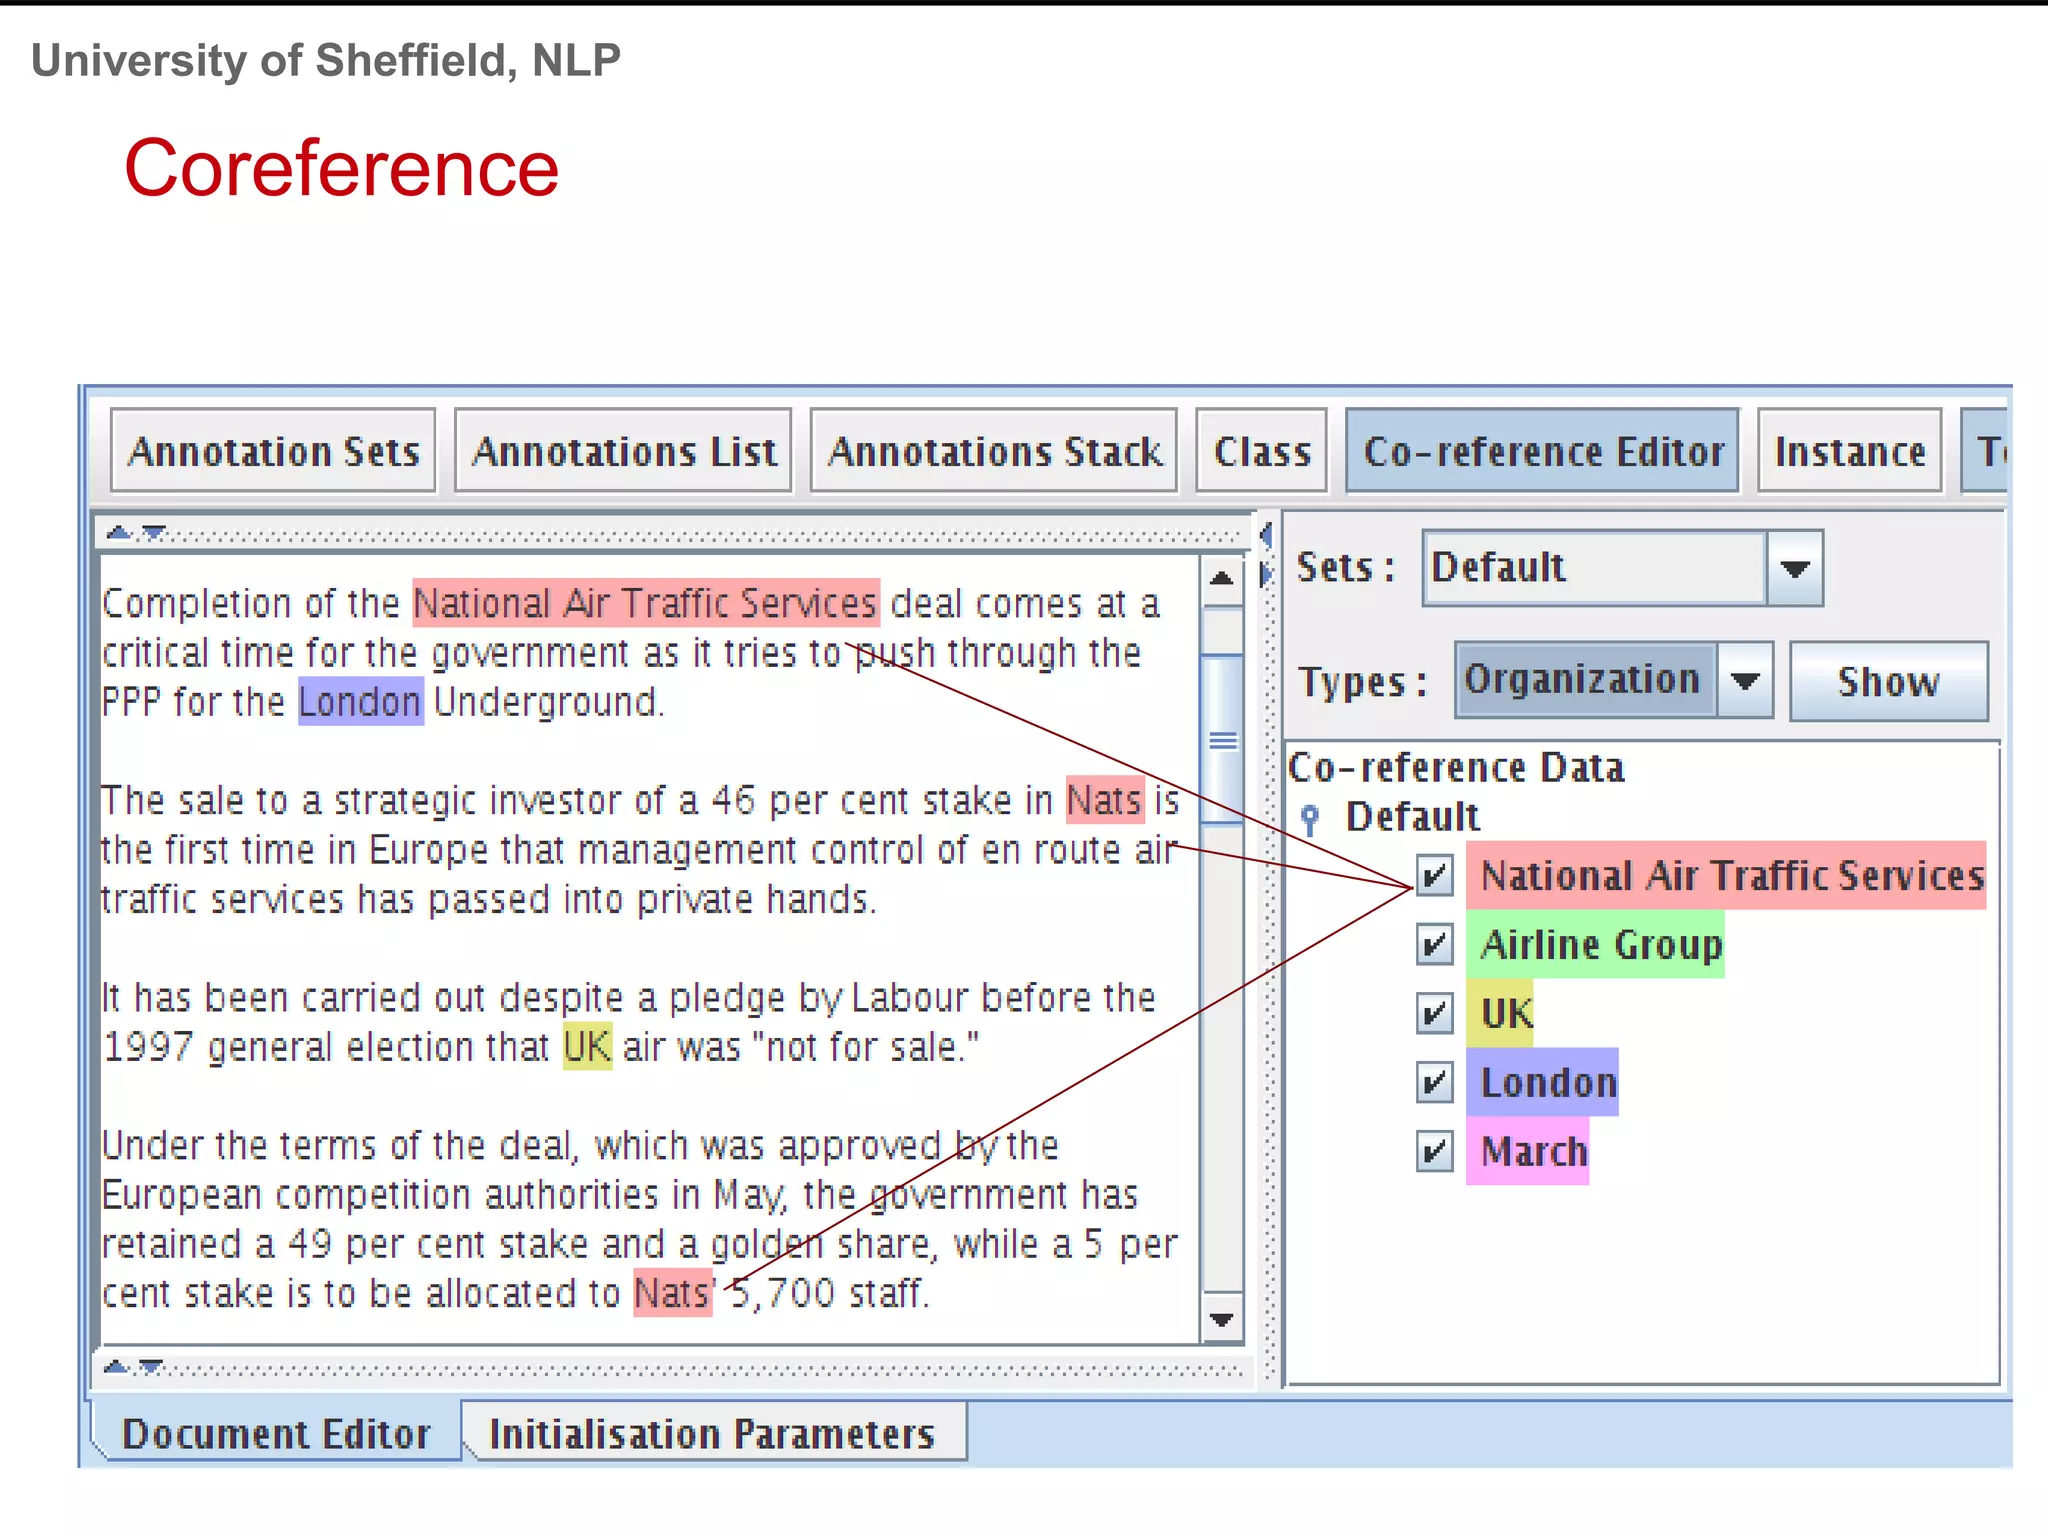
Task: Open the Annotation Sets tab
Action: 273,451
